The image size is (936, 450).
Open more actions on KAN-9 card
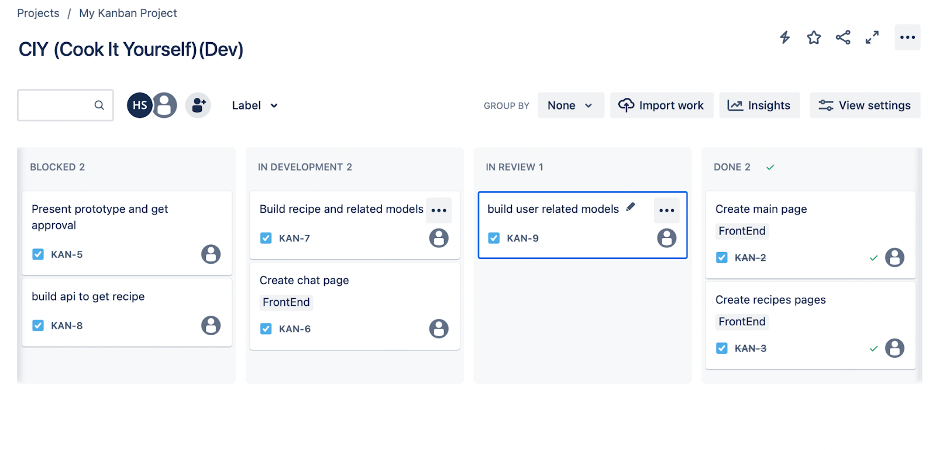pyautogui.click(x=667, y=210)
